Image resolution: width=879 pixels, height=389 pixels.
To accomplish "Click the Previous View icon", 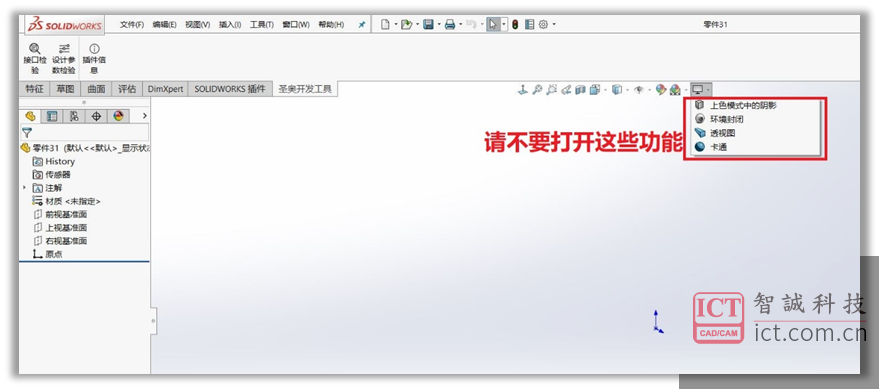I will [566, 89].
